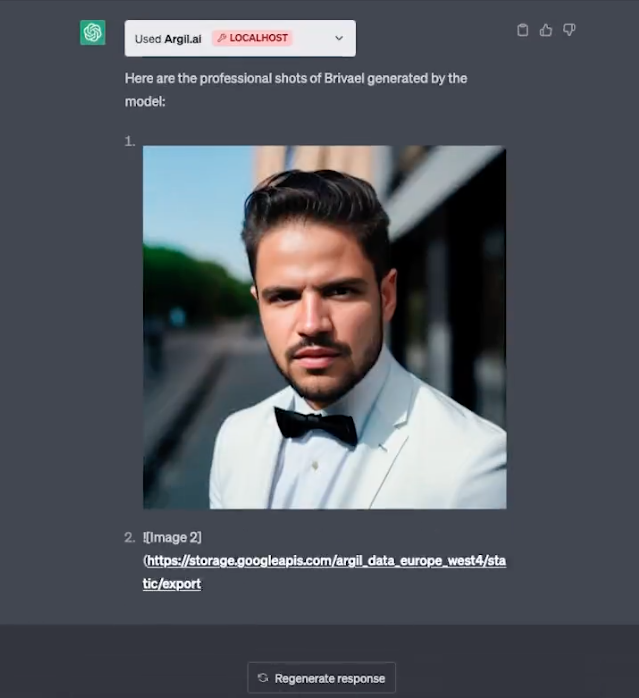Click the circular arrow icon beside Regenerate

pos(263,678)
